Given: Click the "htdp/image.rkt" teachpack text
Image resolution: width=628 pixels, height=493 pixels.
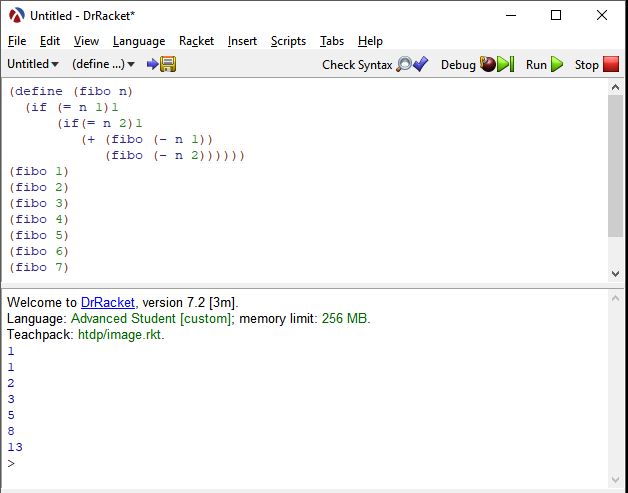Looking at the screenshot, I should [119, 335].
